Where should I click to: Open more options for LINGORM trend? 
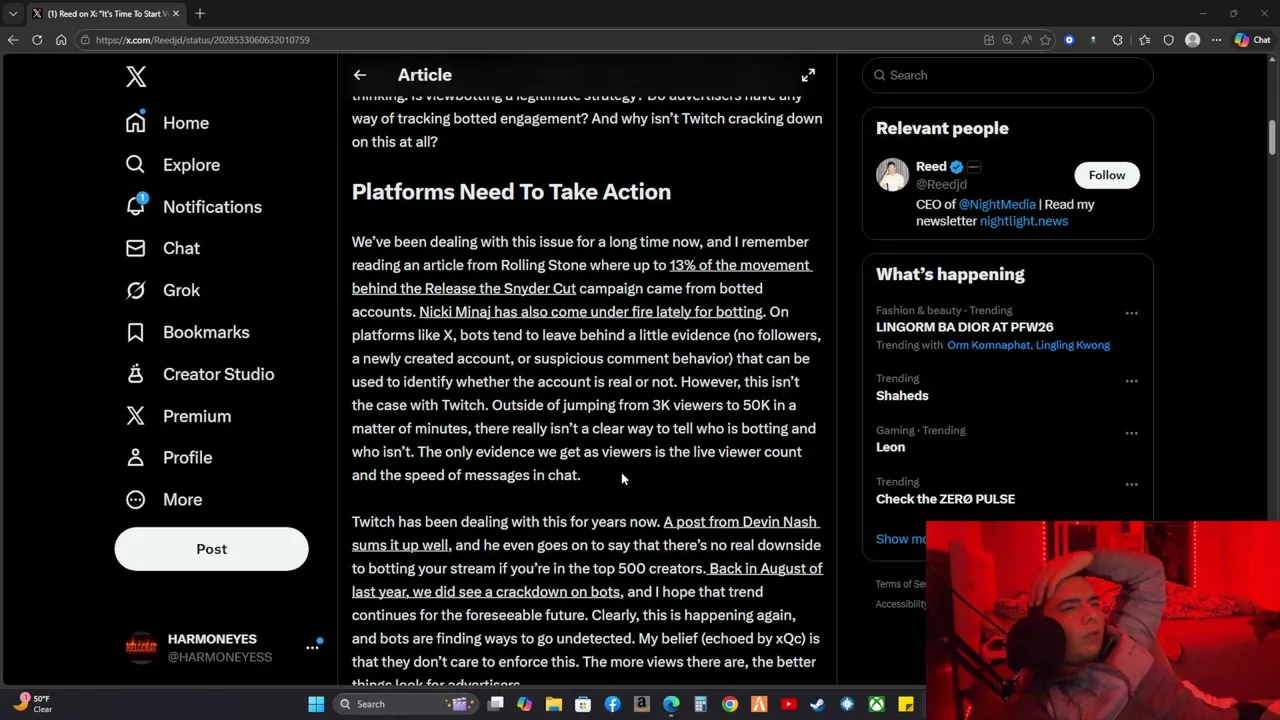coord(1131,313)
